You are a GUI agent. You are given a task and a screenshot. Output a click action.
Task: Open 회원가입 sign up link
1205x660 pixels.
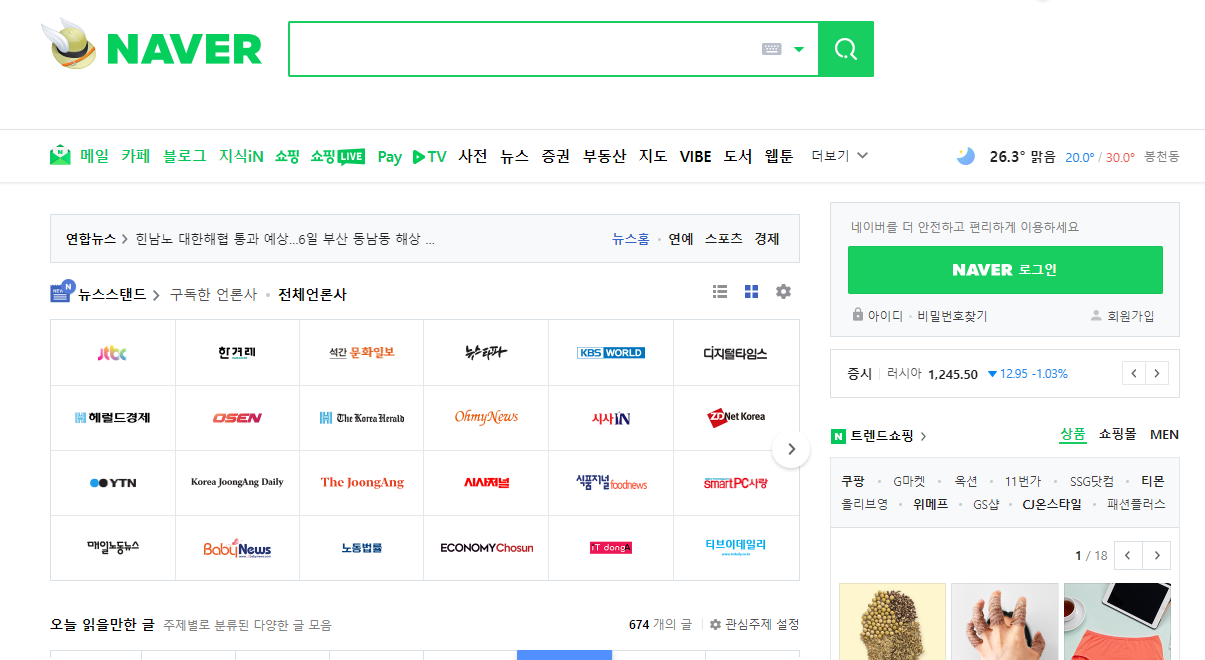point(1130,316)
